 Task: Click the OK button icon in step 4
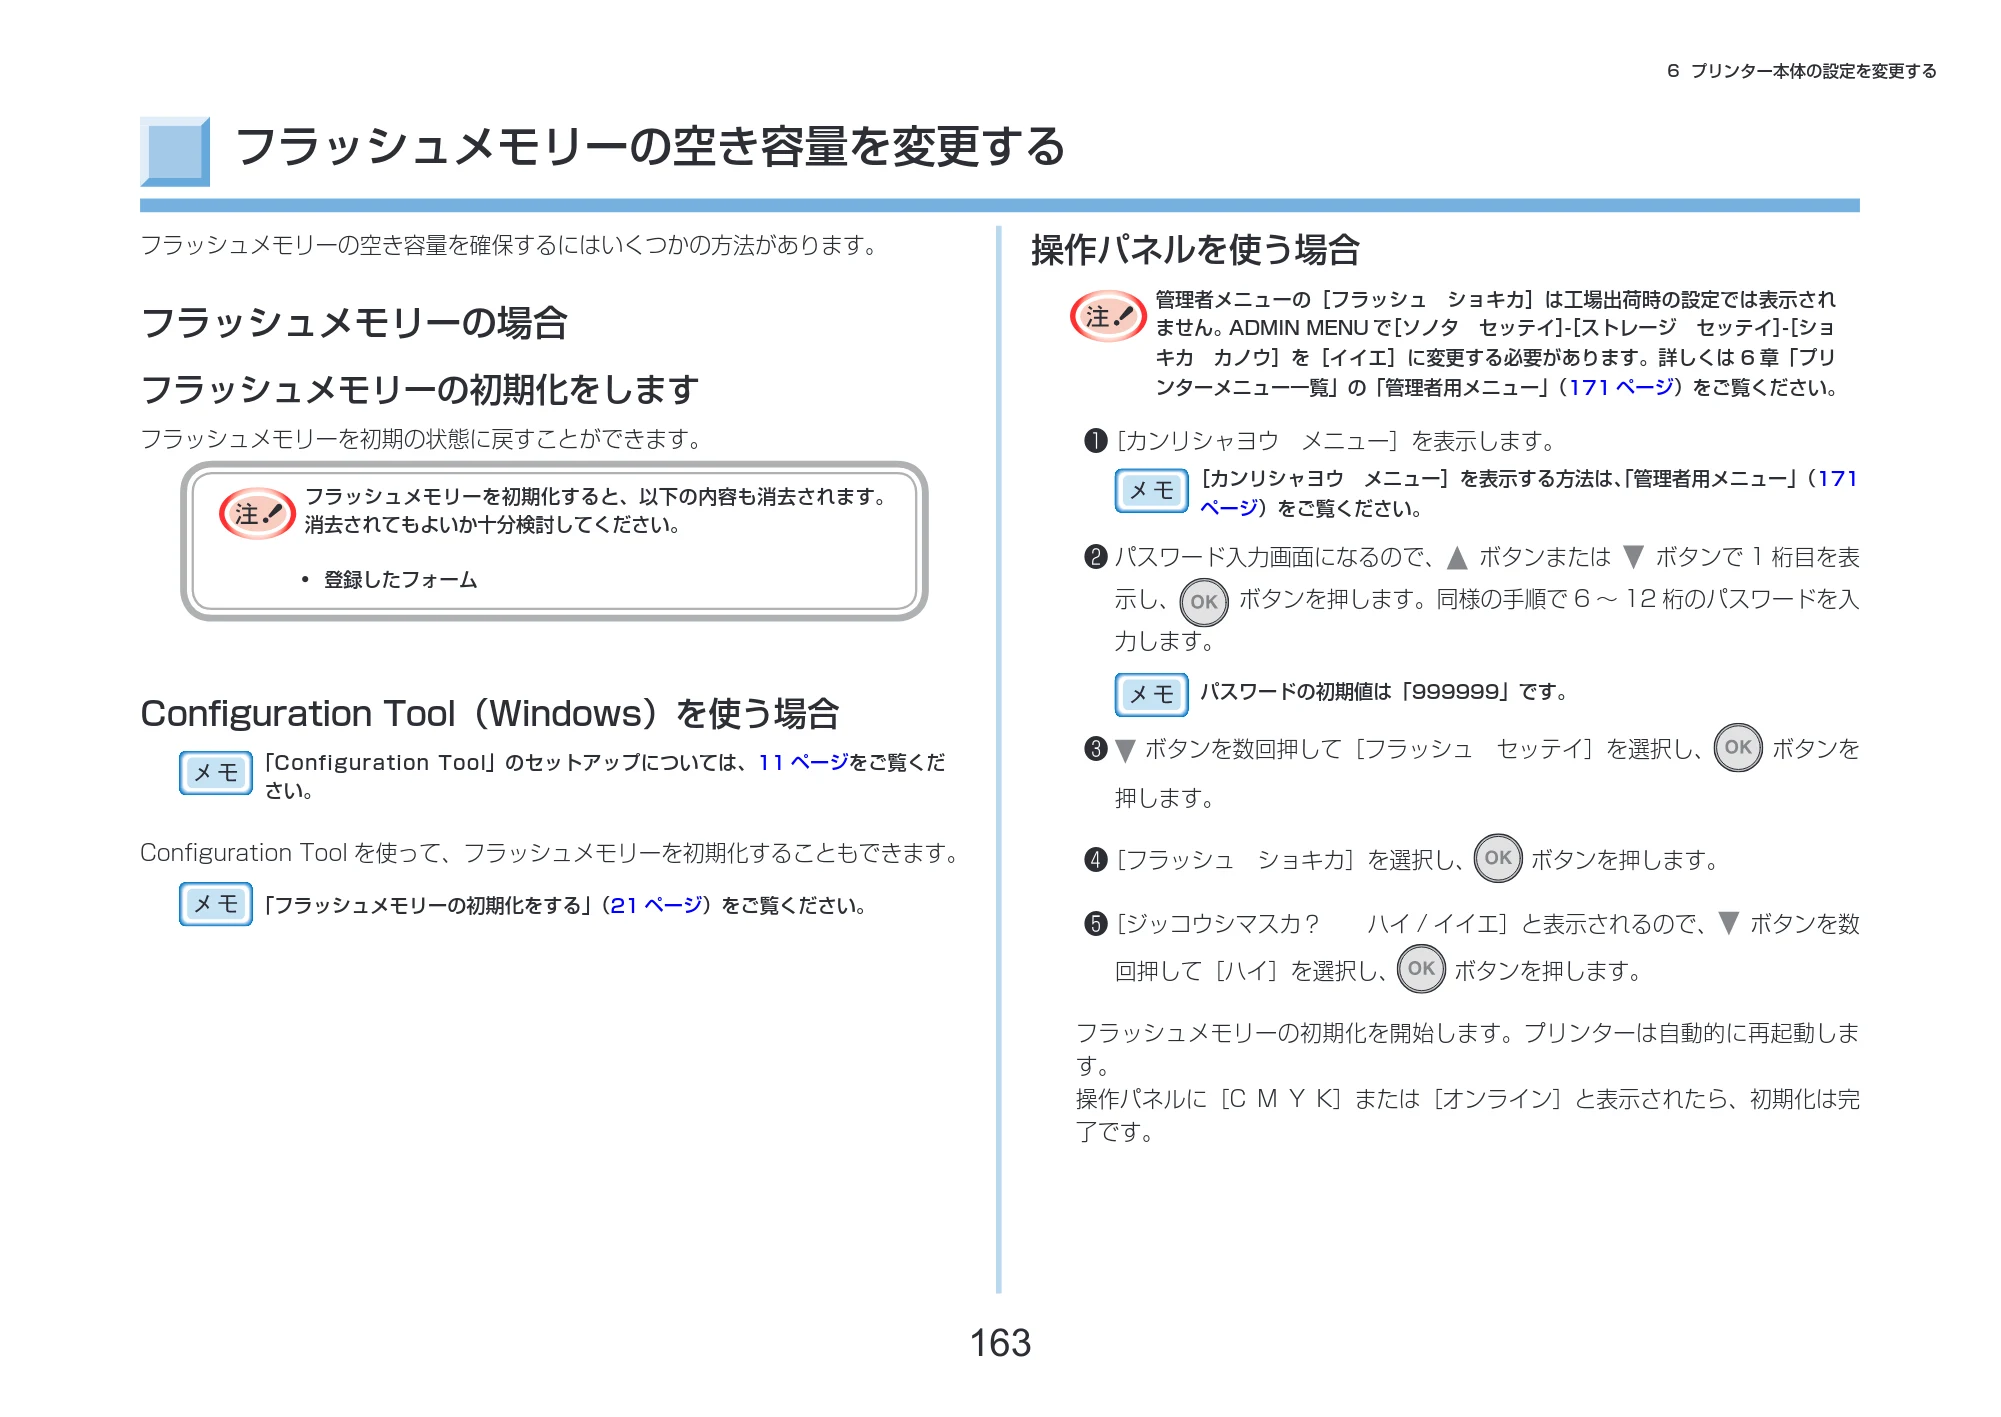point(1498,858)
